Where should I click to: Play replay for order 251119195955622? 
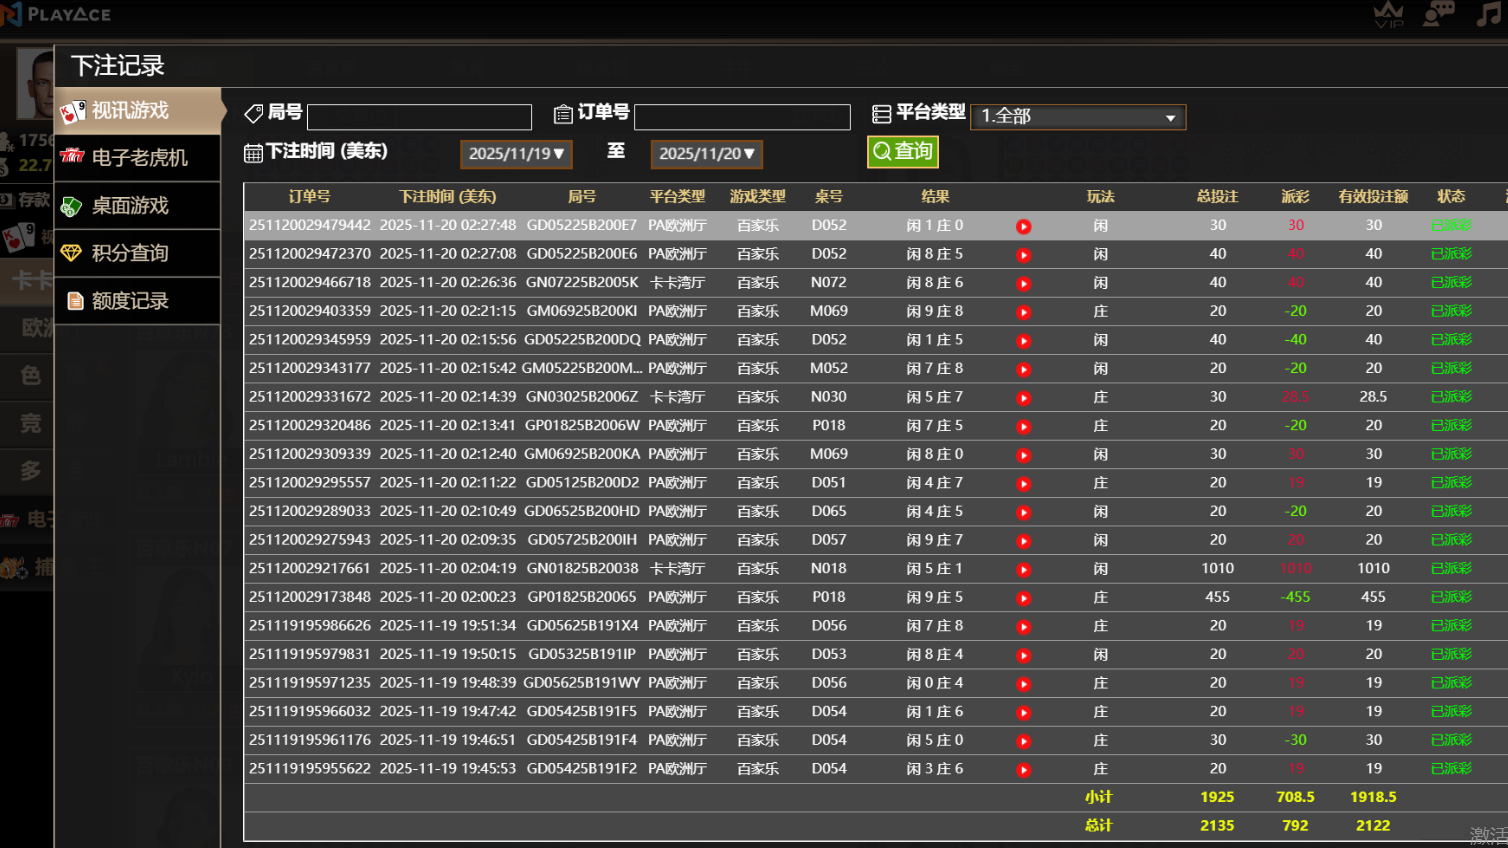[1023, 770]
